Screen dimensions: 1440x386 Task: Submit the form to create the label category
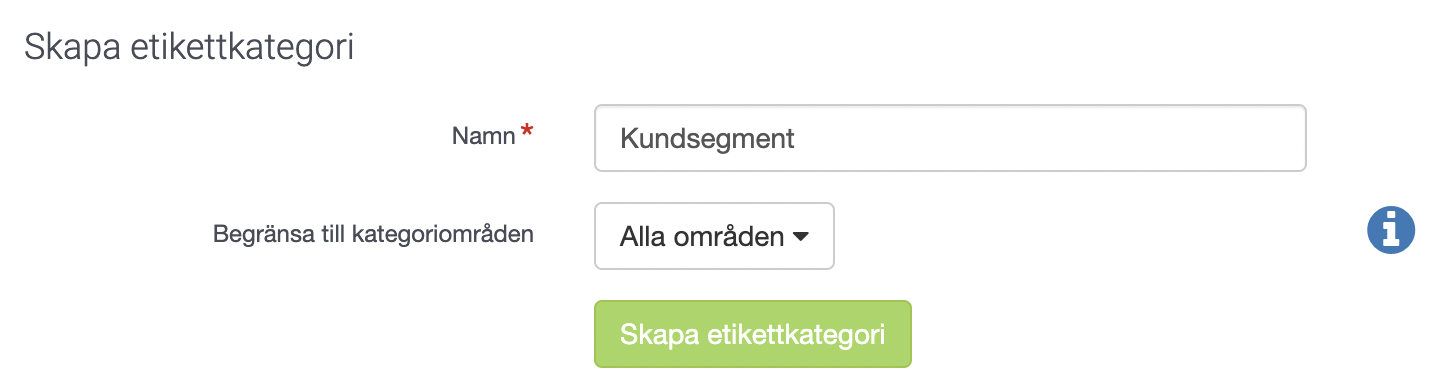(x=753, y=334)
